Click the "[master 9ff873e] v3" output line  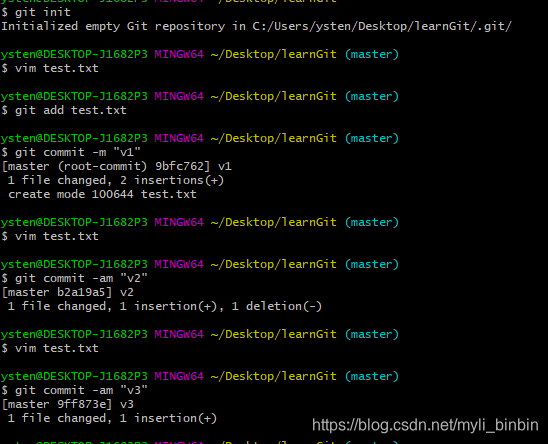[67, 404]
